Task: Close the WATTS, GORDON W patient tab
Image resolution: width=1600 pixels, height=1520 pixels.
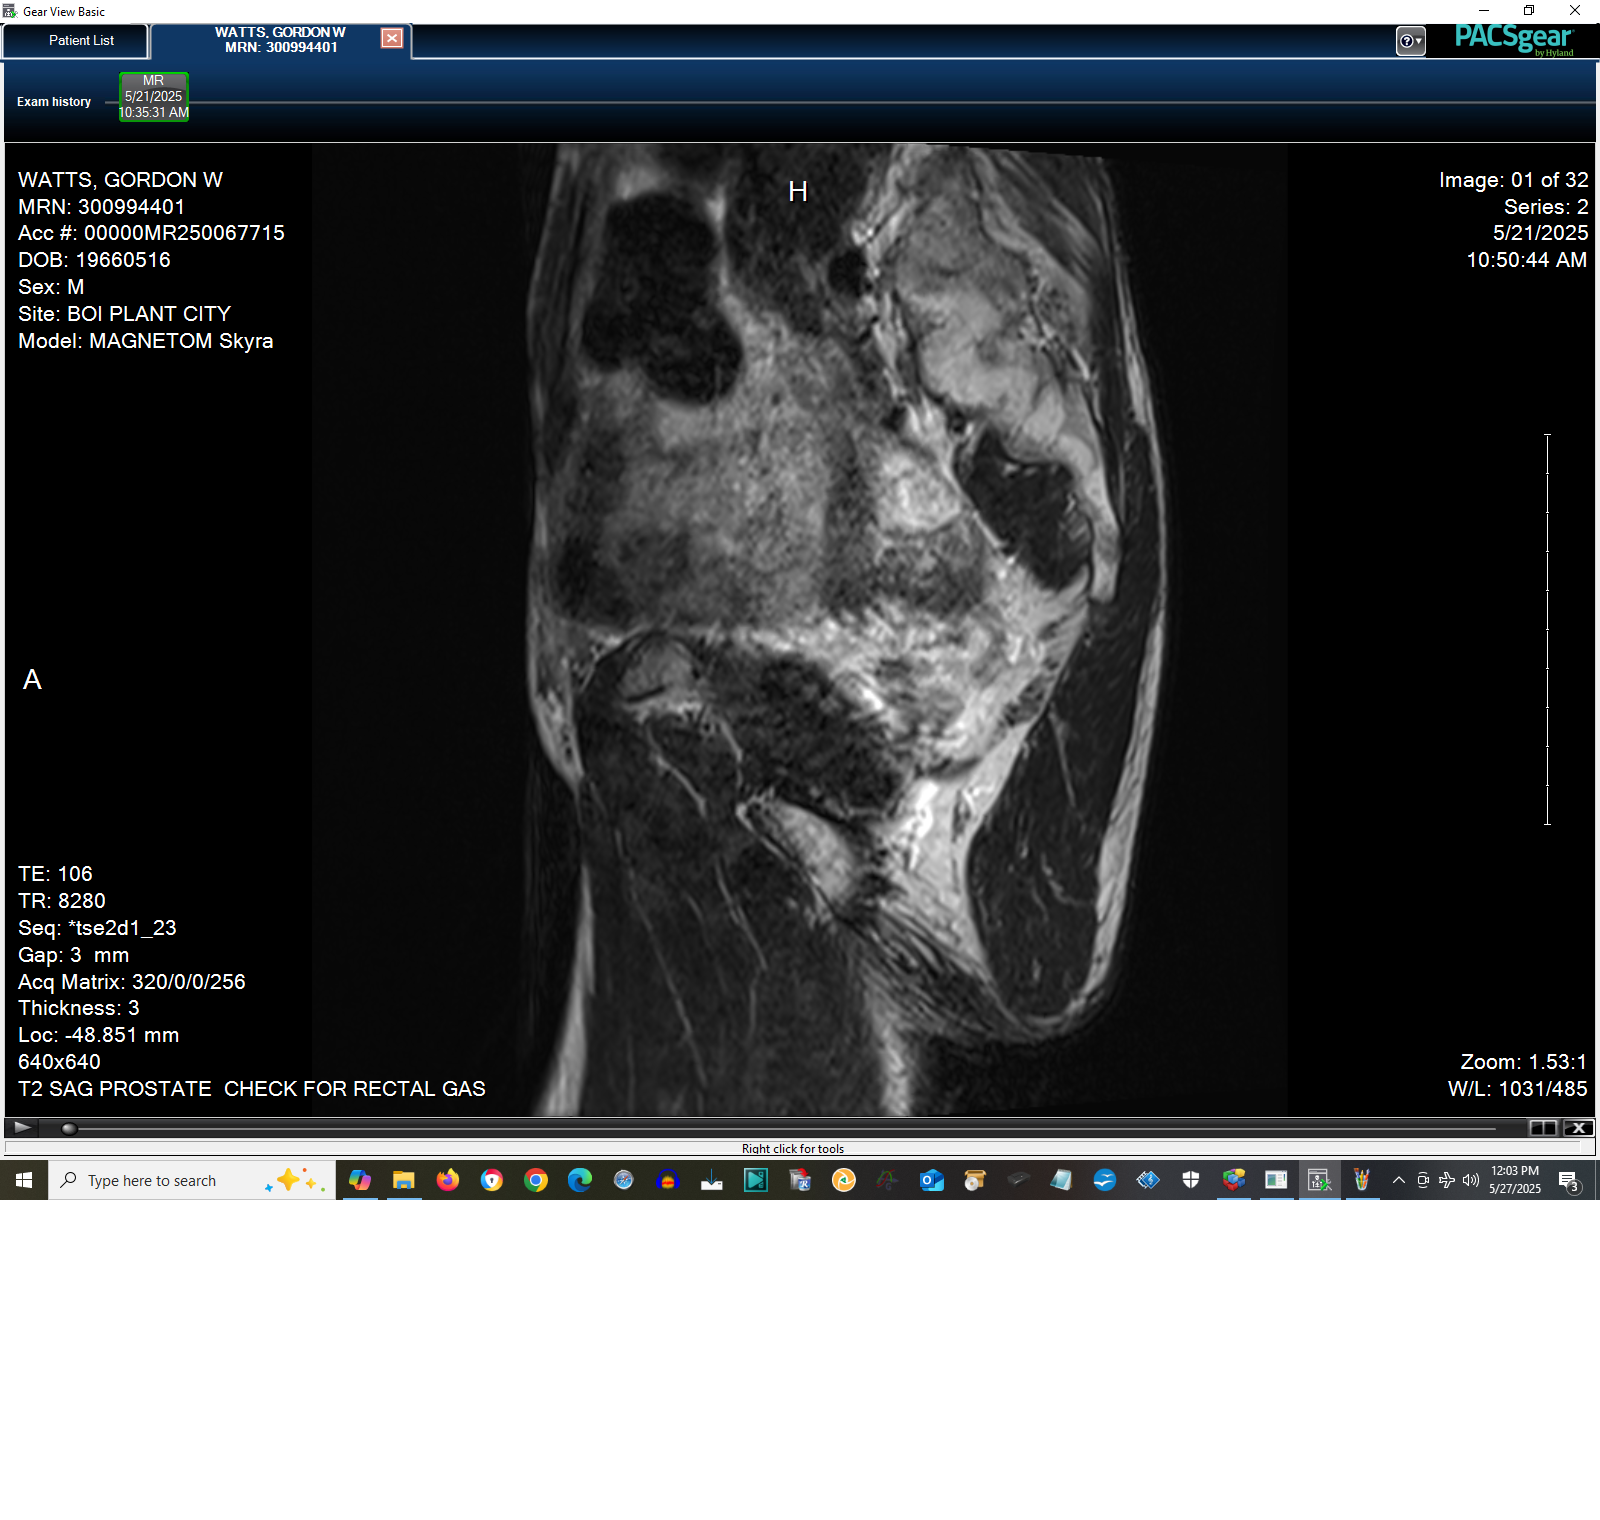Action: click(392, 38)
